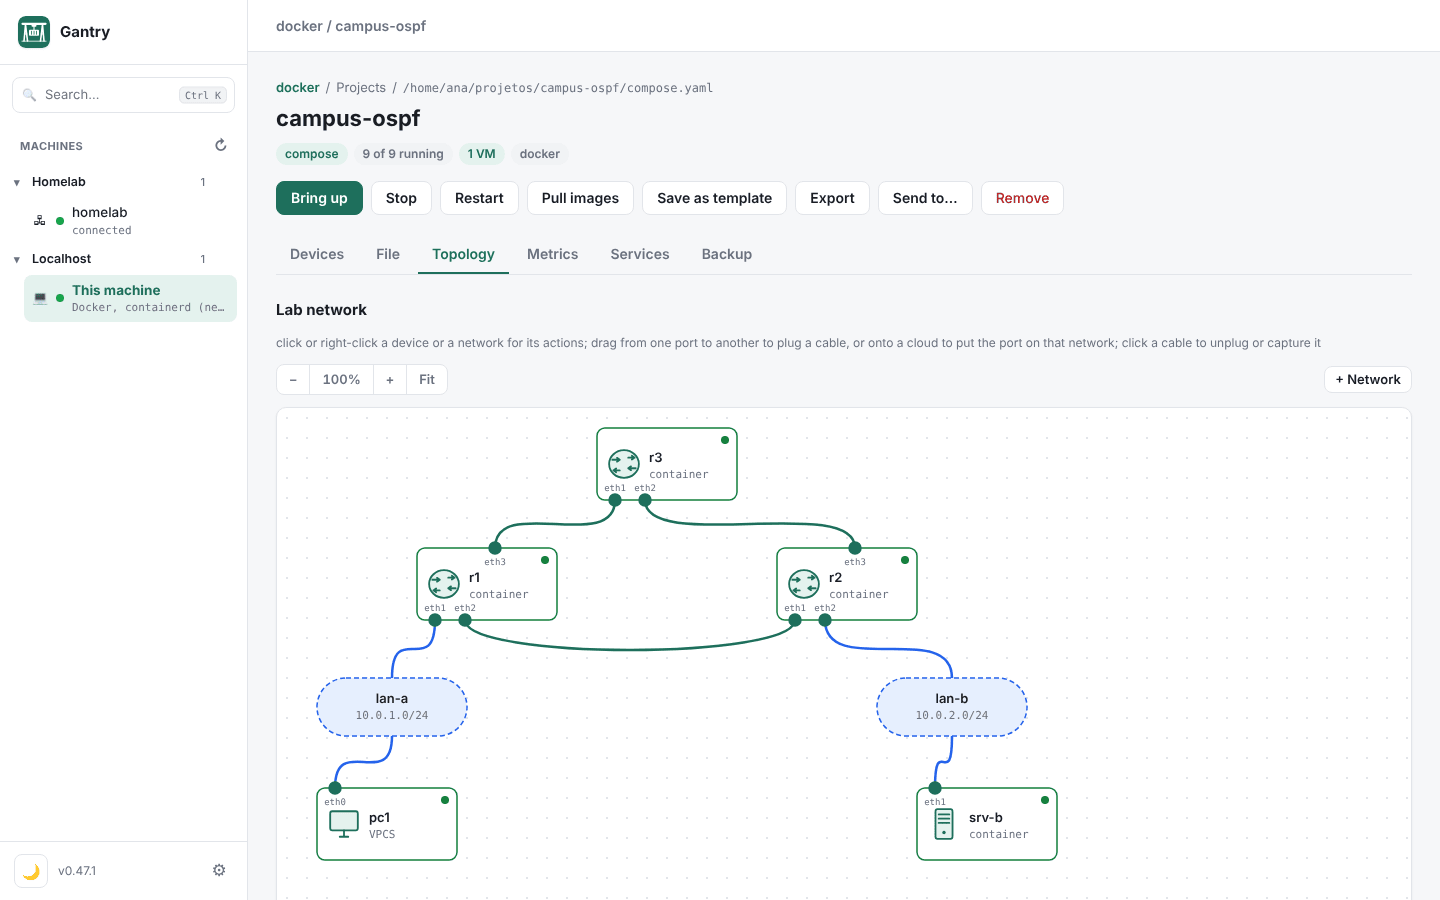Select the pc1 monitor icon

point(344,824)
